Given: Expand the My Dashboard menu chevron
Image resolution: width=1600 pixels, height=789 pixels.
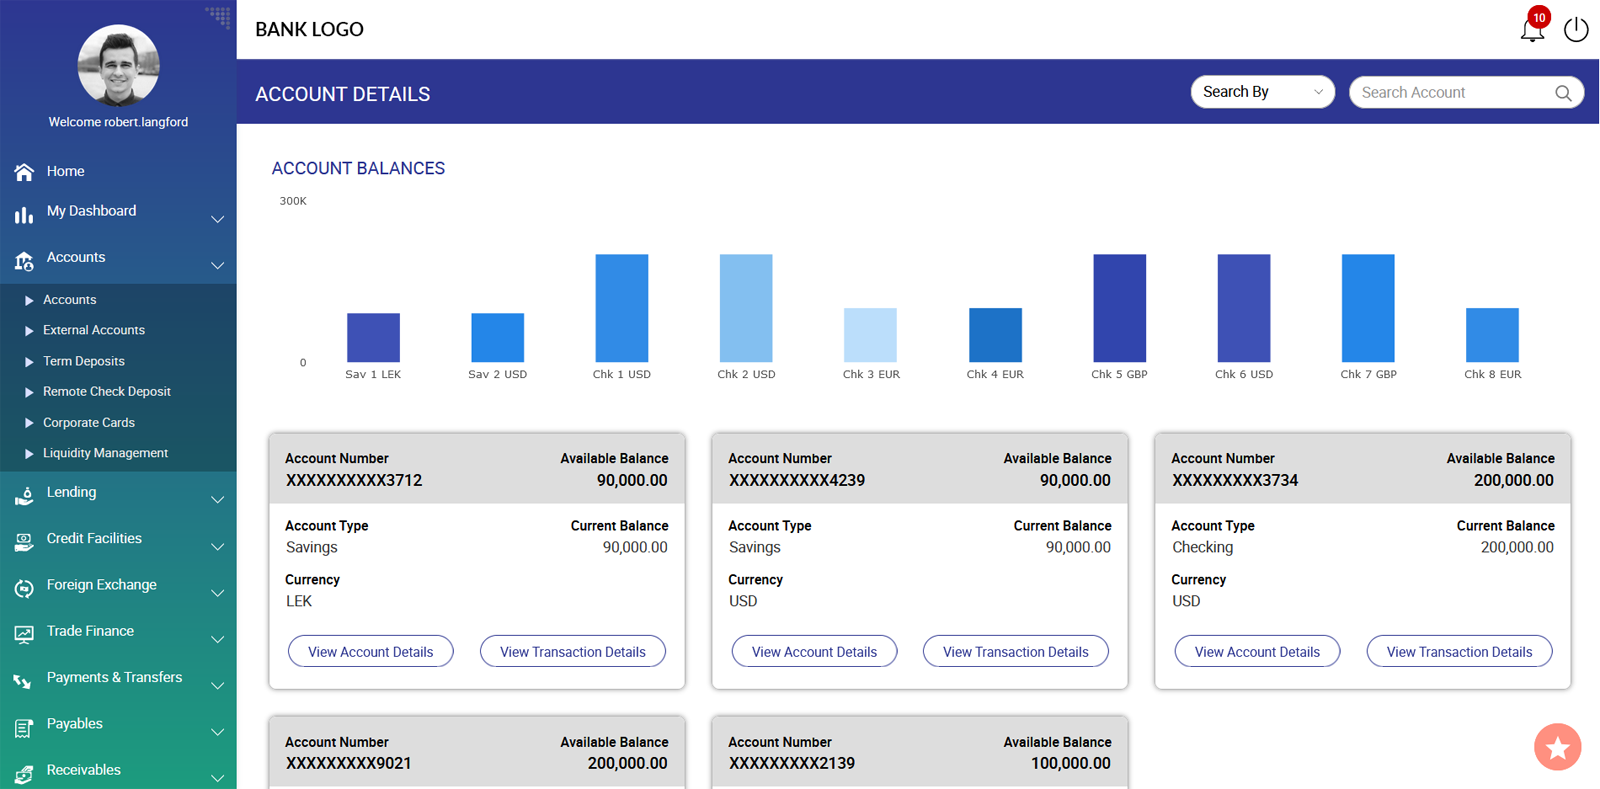Looking at the screenshot, I should pyautogui.click(x=217, y=219).
